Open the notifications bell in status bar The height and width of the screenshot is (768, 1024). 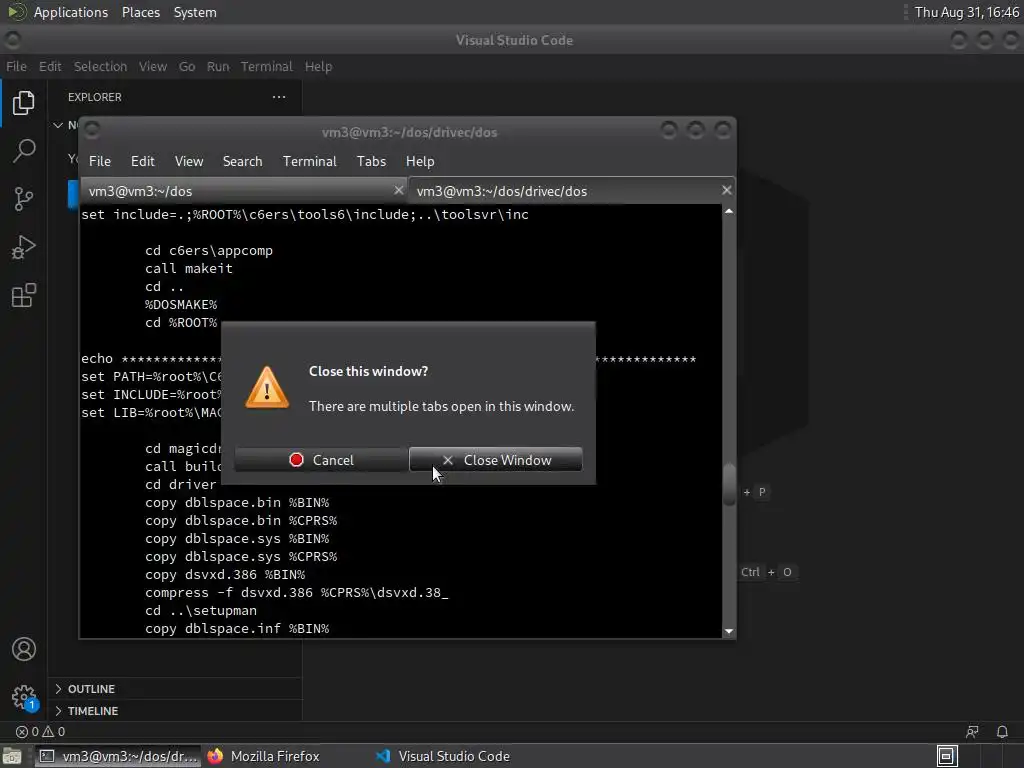pyautogui.click(x=1002, y=731)
